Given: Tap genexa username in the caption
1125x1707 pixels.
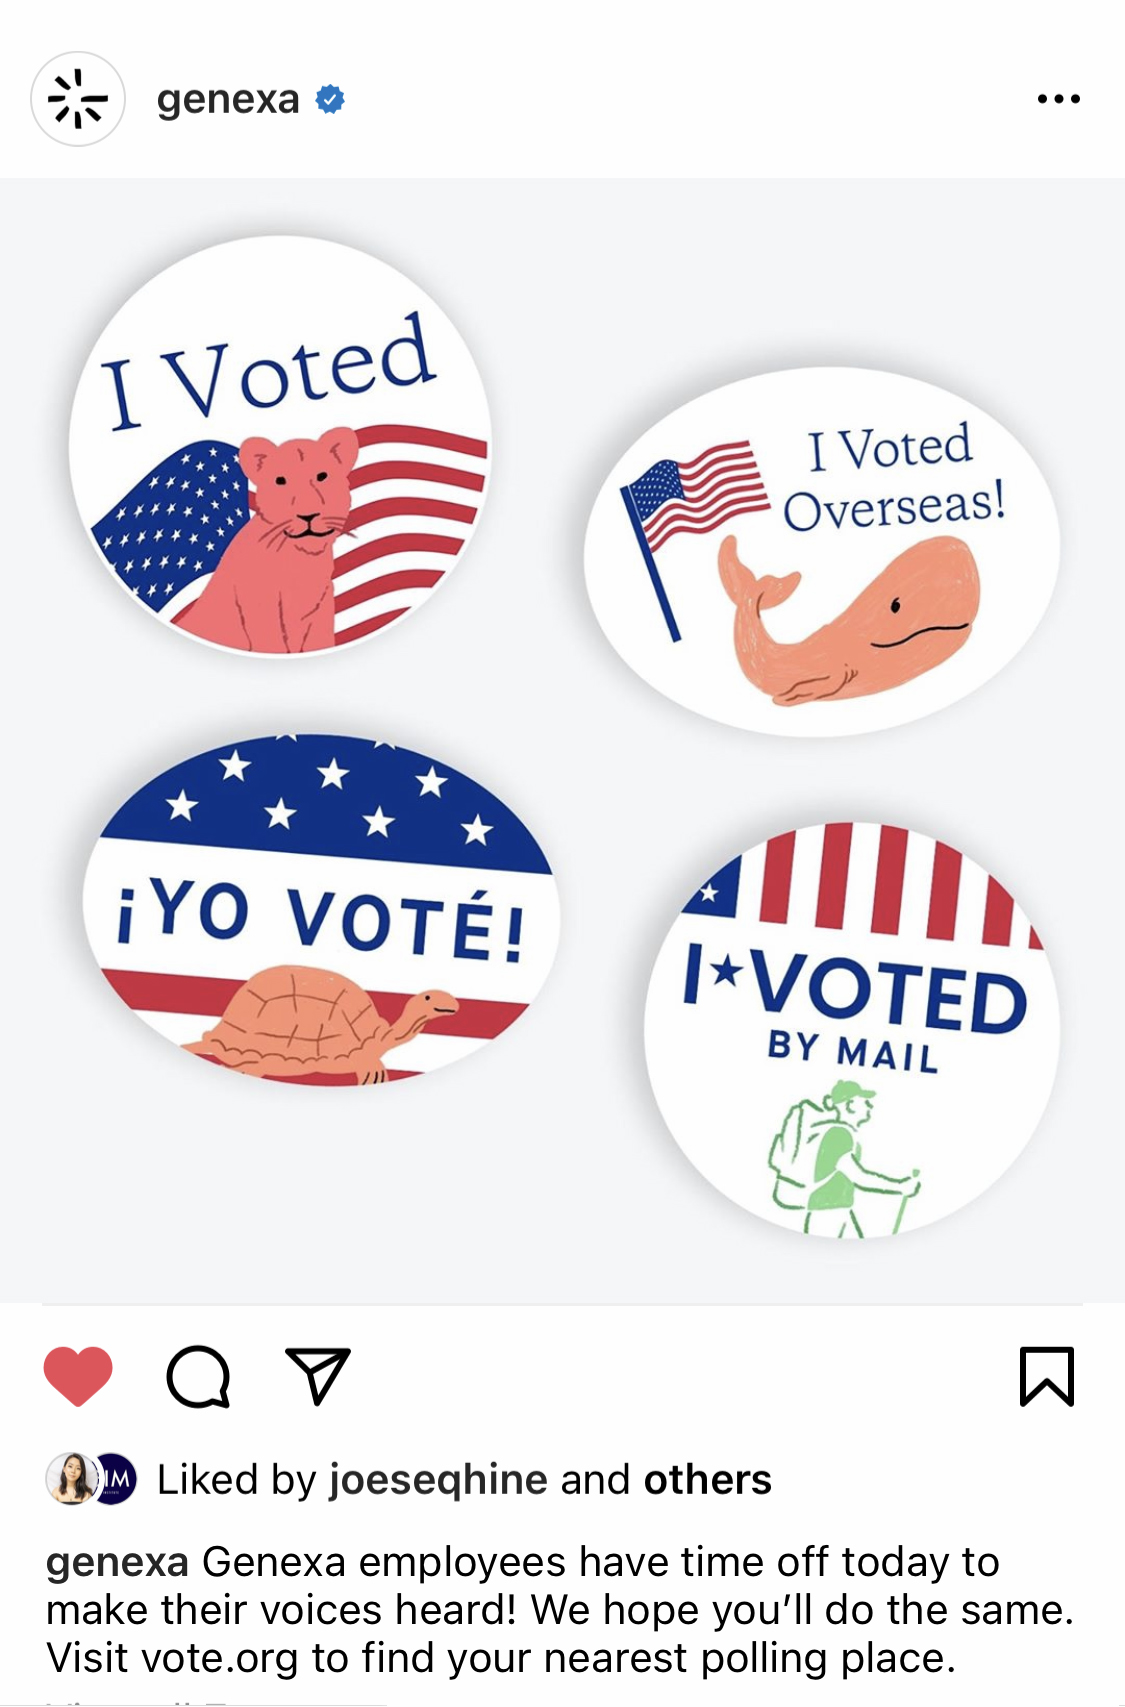Looking at the screenshot, I should coord(118,1562).
